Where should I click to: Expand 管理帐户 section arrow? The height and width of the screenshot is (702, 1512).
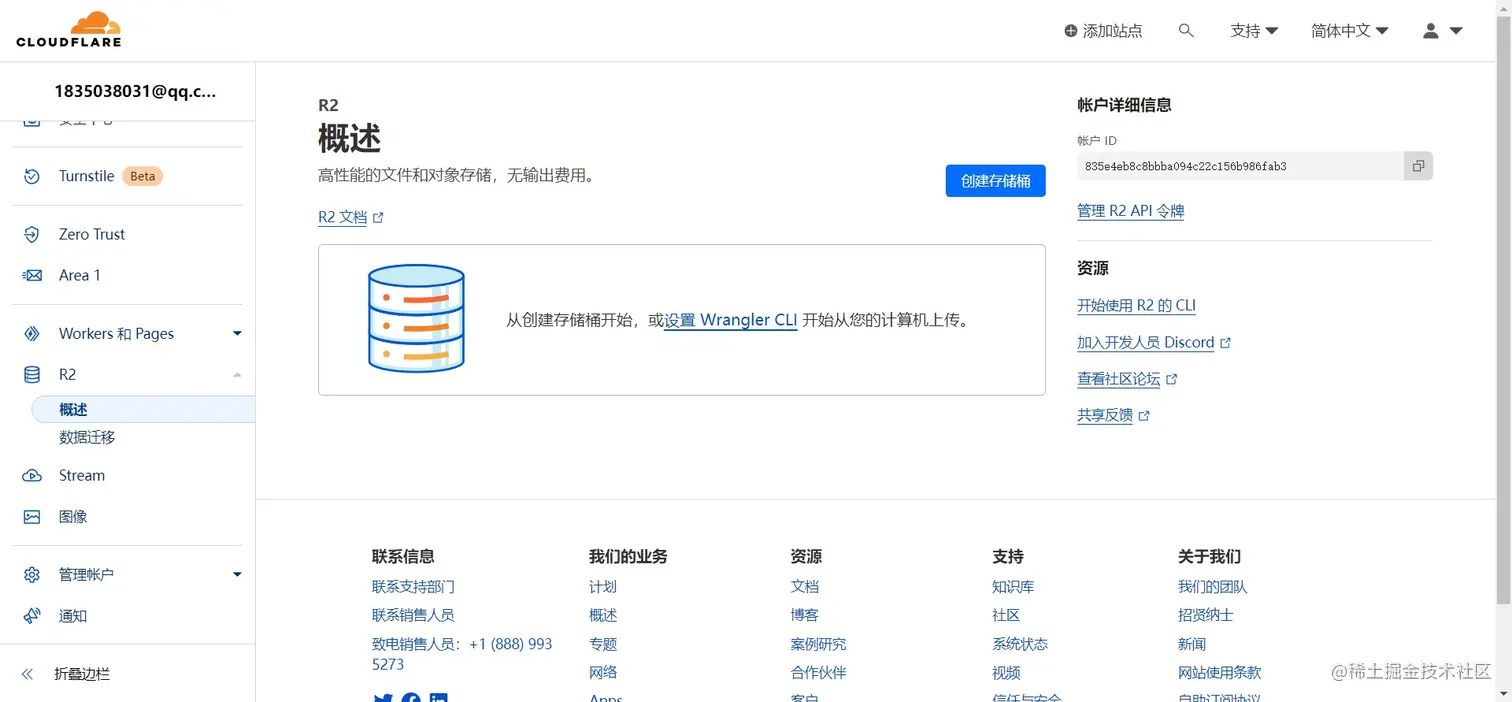point(237,575)
